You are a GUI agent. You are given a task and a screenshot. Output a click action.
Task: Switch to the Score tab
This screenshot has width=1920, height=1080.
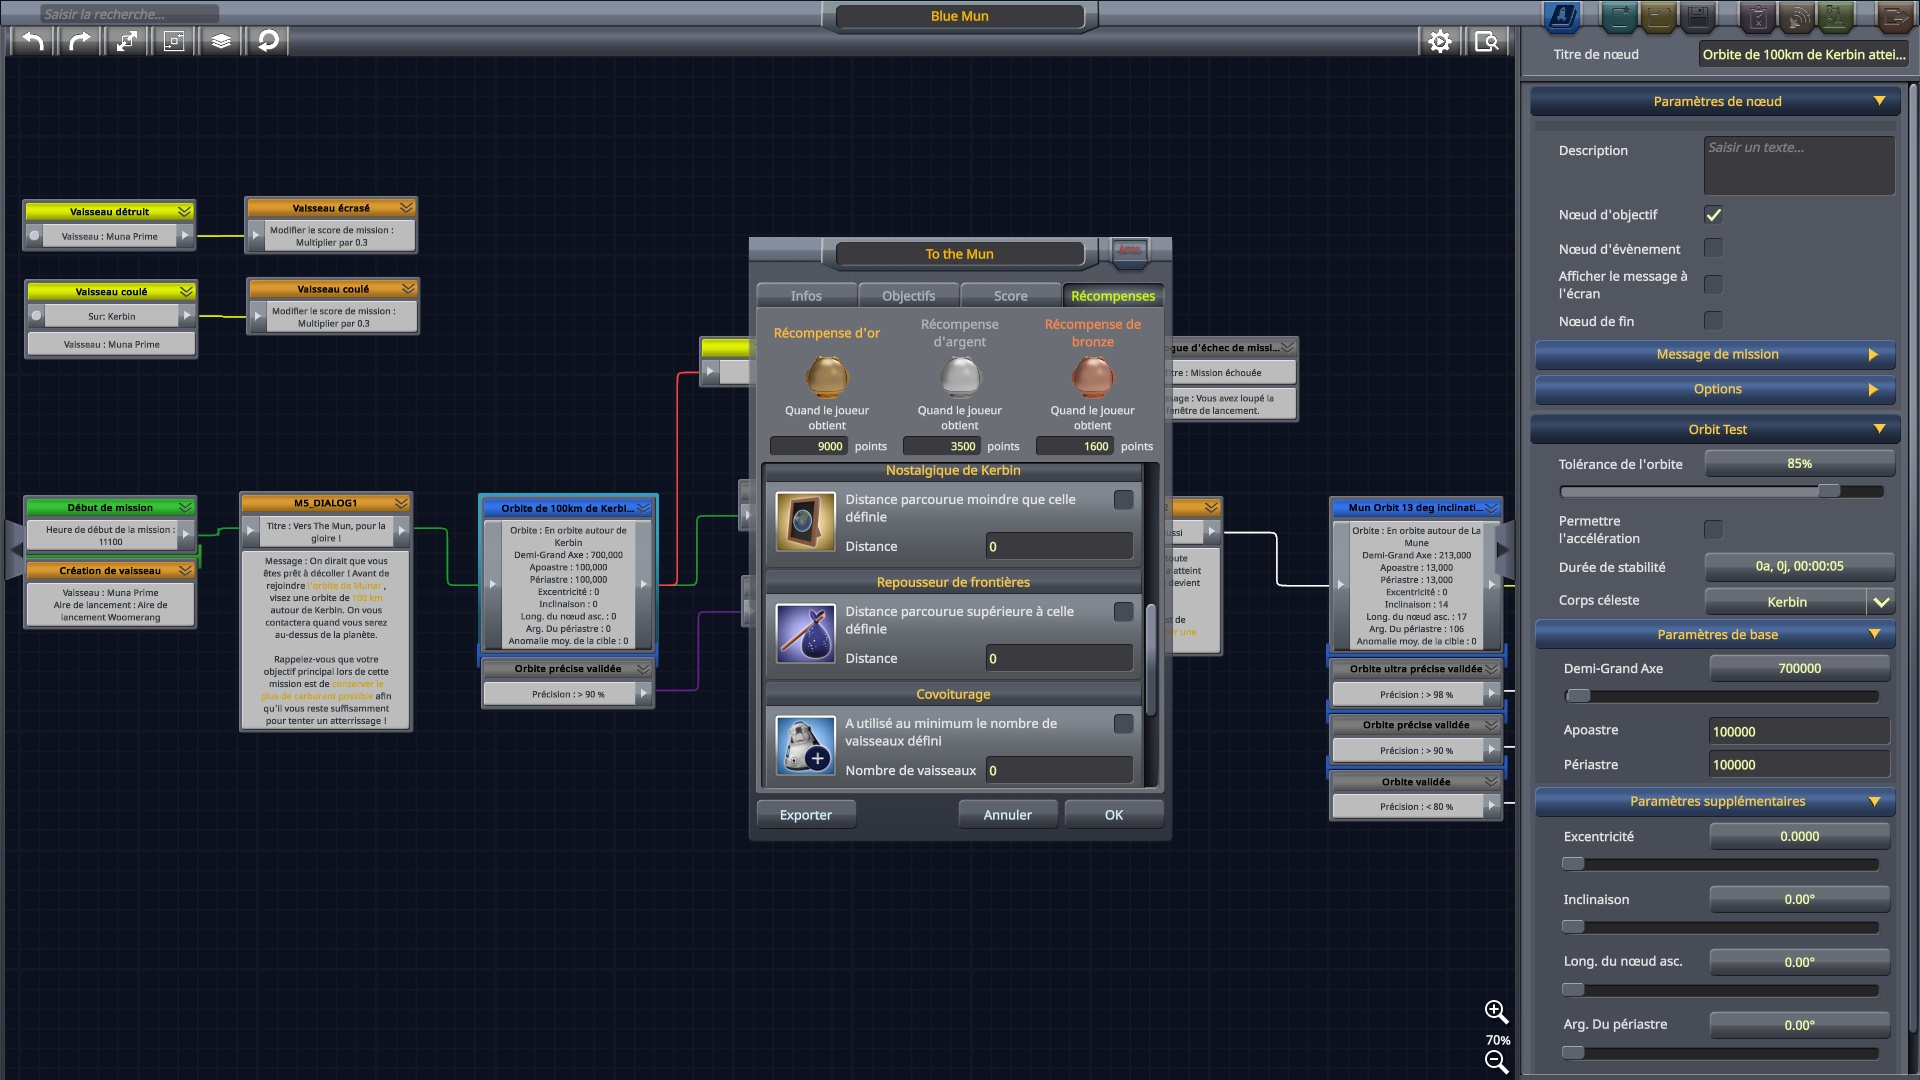pos(1010,296)
